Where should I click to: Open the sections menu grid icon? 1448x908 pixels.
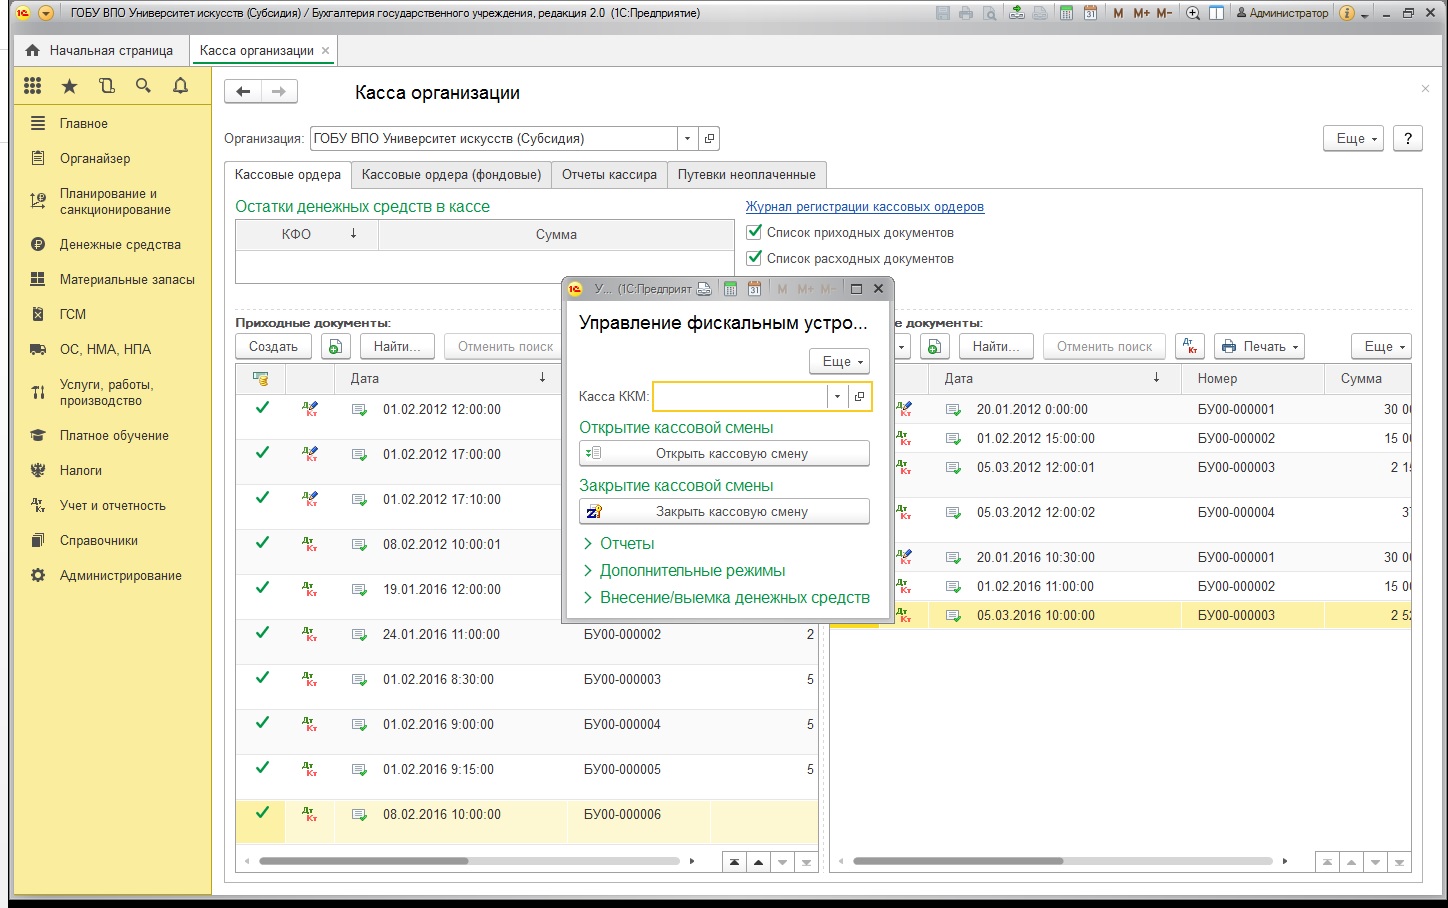33,86
